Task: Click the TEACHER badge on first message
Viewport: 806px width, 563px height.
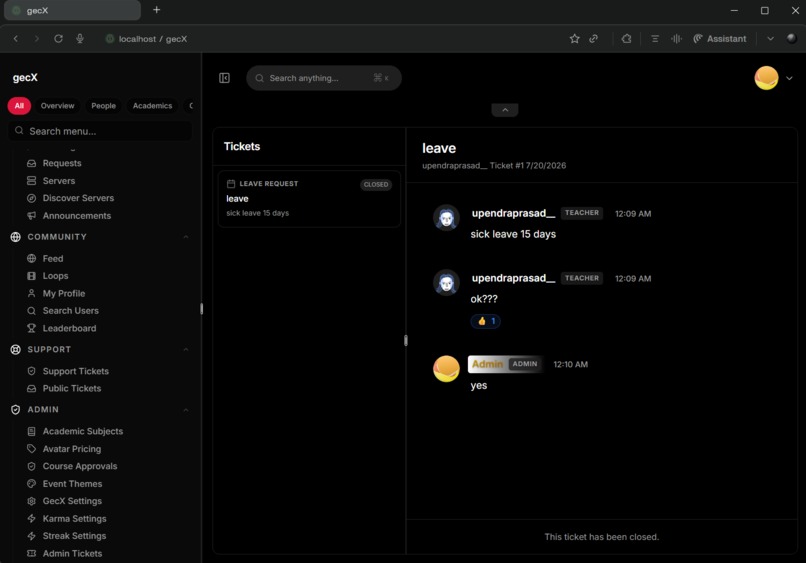Action: pos(581,213)
